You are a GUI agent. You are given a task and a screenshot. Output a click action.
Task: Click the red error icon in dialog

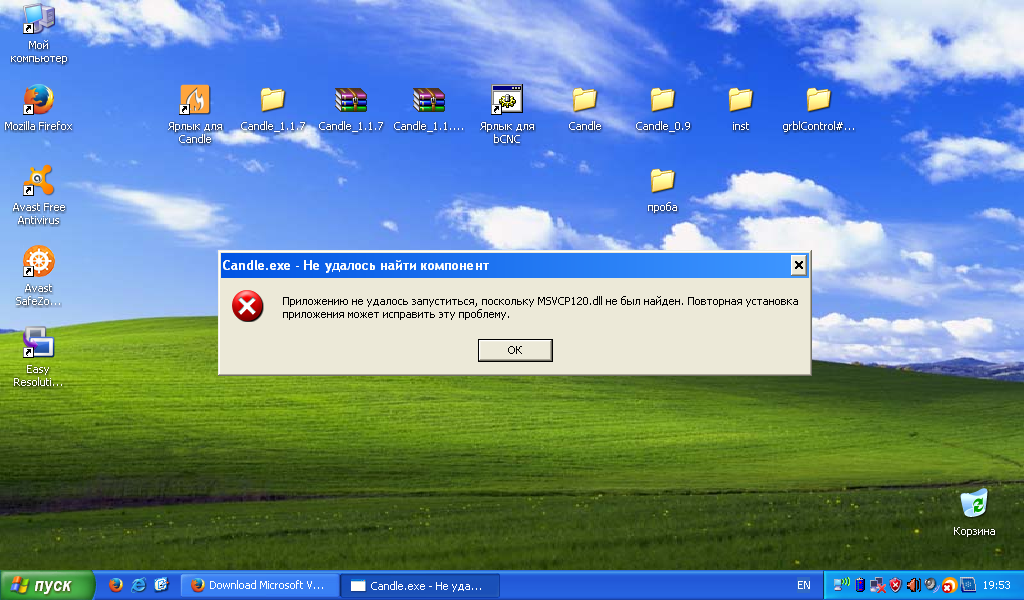pyautogui.click(x=248, y=306)
